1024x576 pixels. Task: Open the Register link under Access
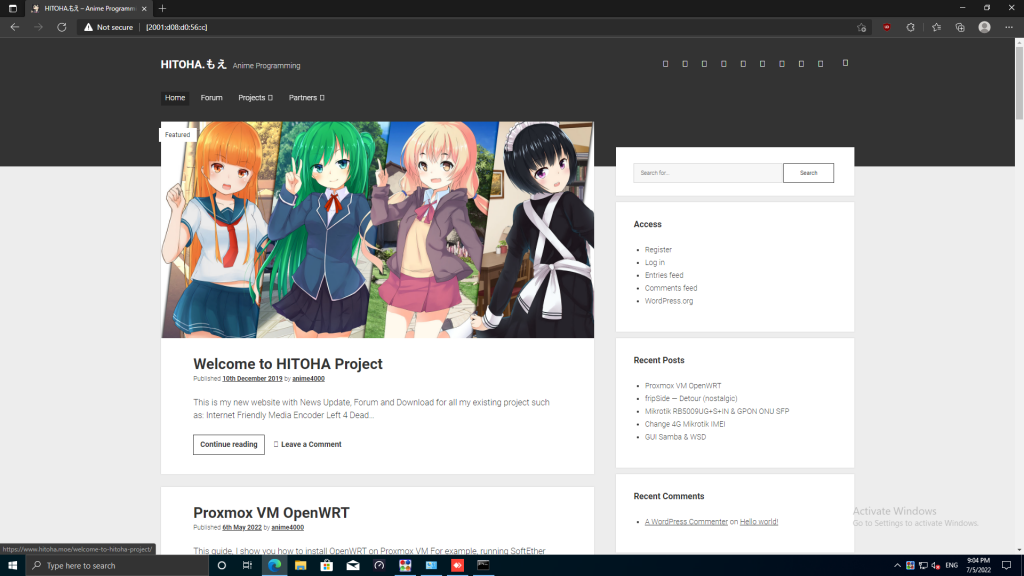point(658,249)
